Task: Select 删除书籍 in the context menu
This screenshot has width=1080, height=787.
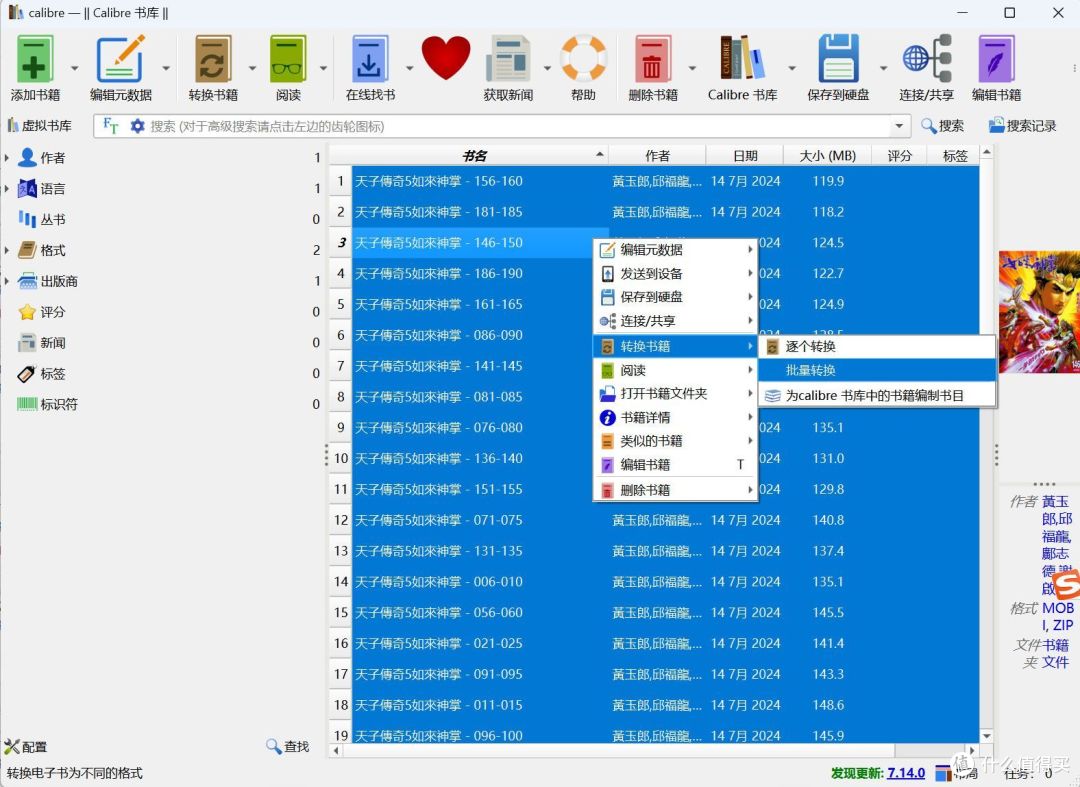Action: 675,490
